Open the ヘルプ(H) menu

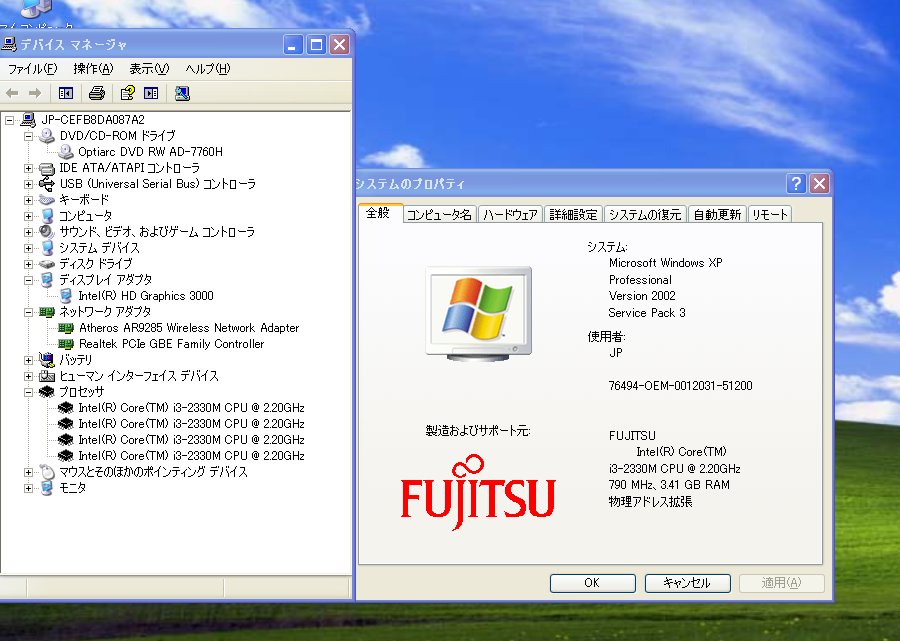pyautogui.click(x=208, y=69)
